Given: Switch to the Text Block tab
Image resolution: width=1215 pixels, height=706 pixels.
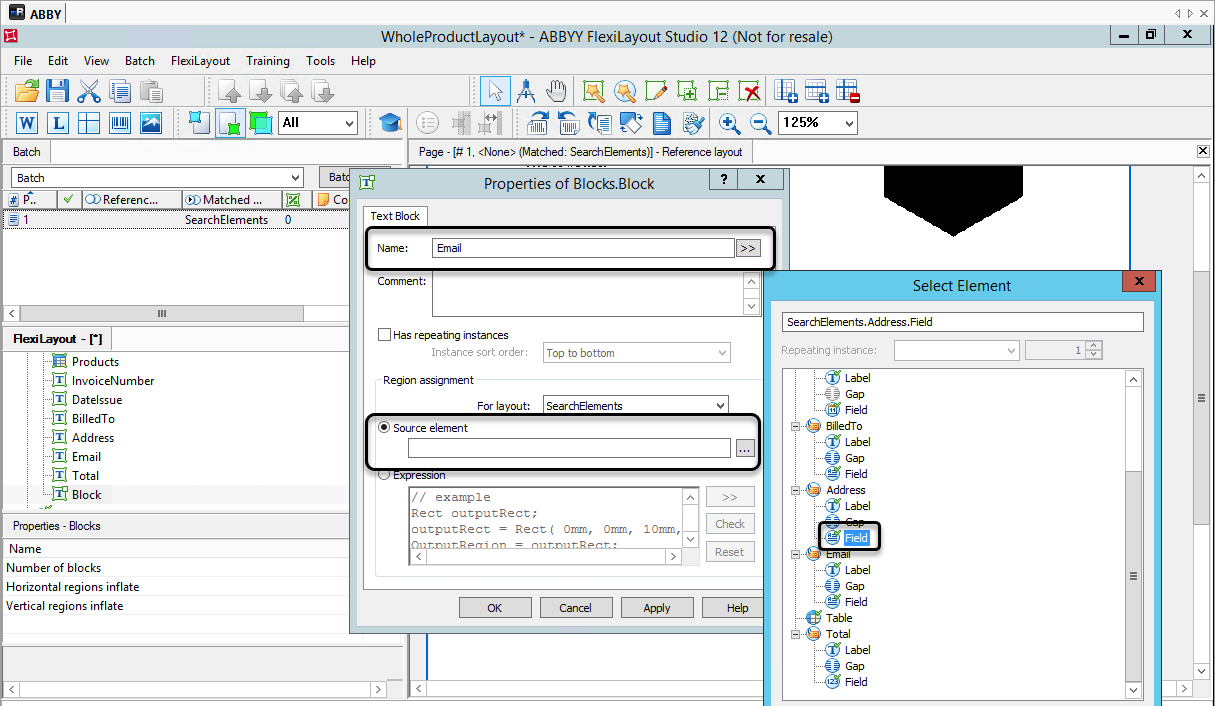Looking at the screenshot, I should click(x=396, y=216).
